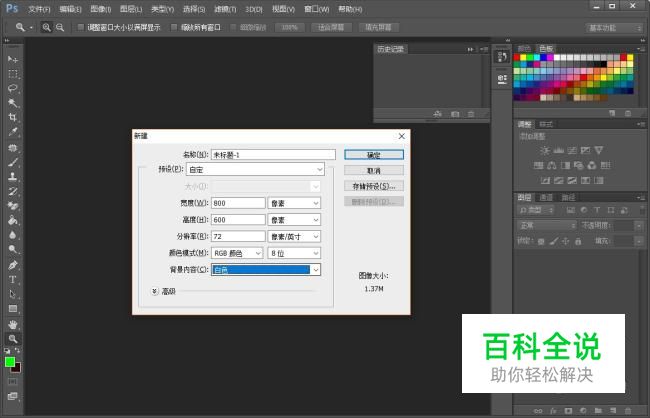The width and height of the screenshot is (650, 418).
Task: Open the 图像 menu in the menu bar
Action: (100, 8)
